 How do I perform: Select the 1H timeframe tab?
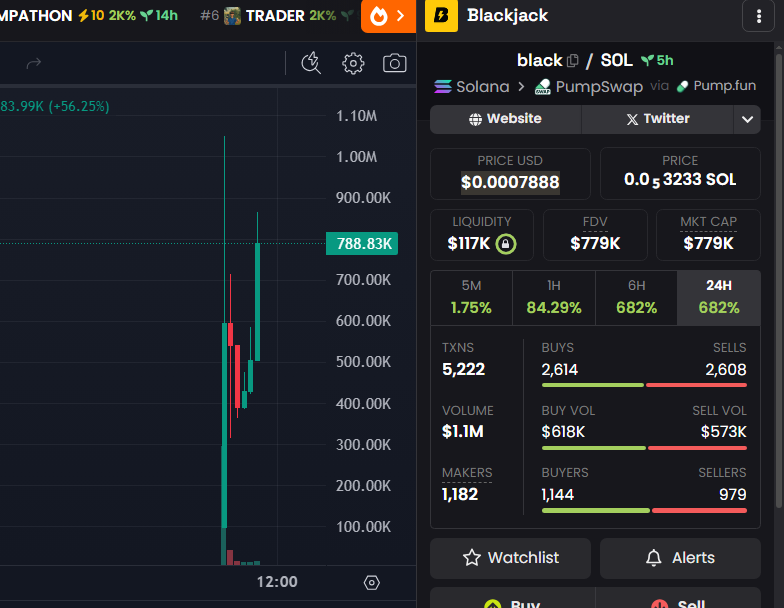point(554,298)
